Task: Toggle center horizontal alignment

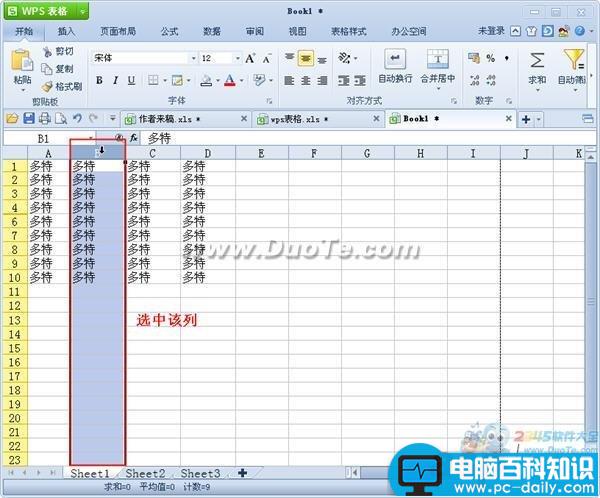Action: click(306, 80)
